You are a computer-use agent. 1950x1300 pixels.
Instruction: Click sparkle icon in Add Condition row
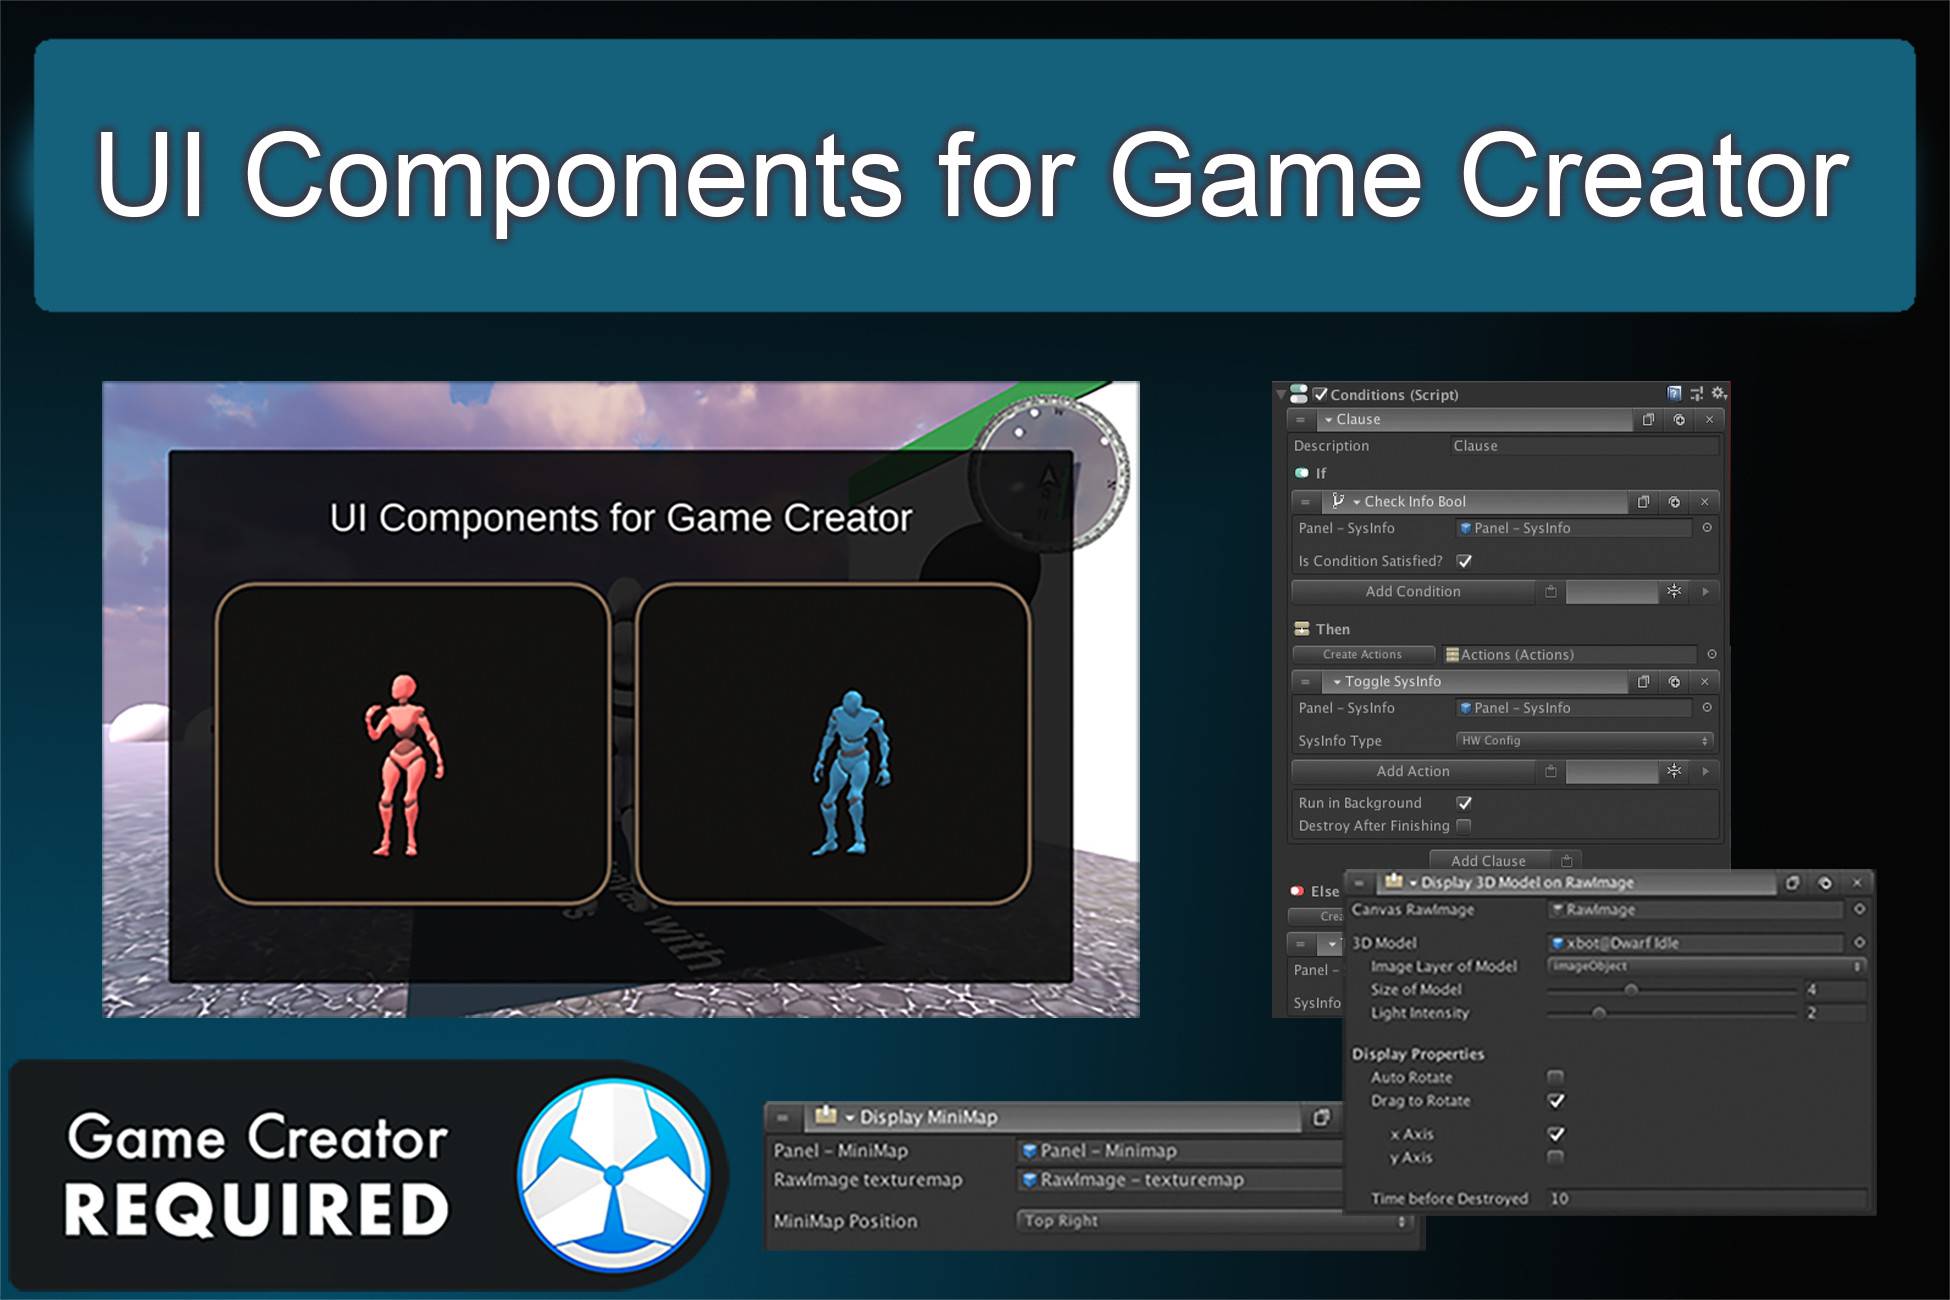[1674, 592]
